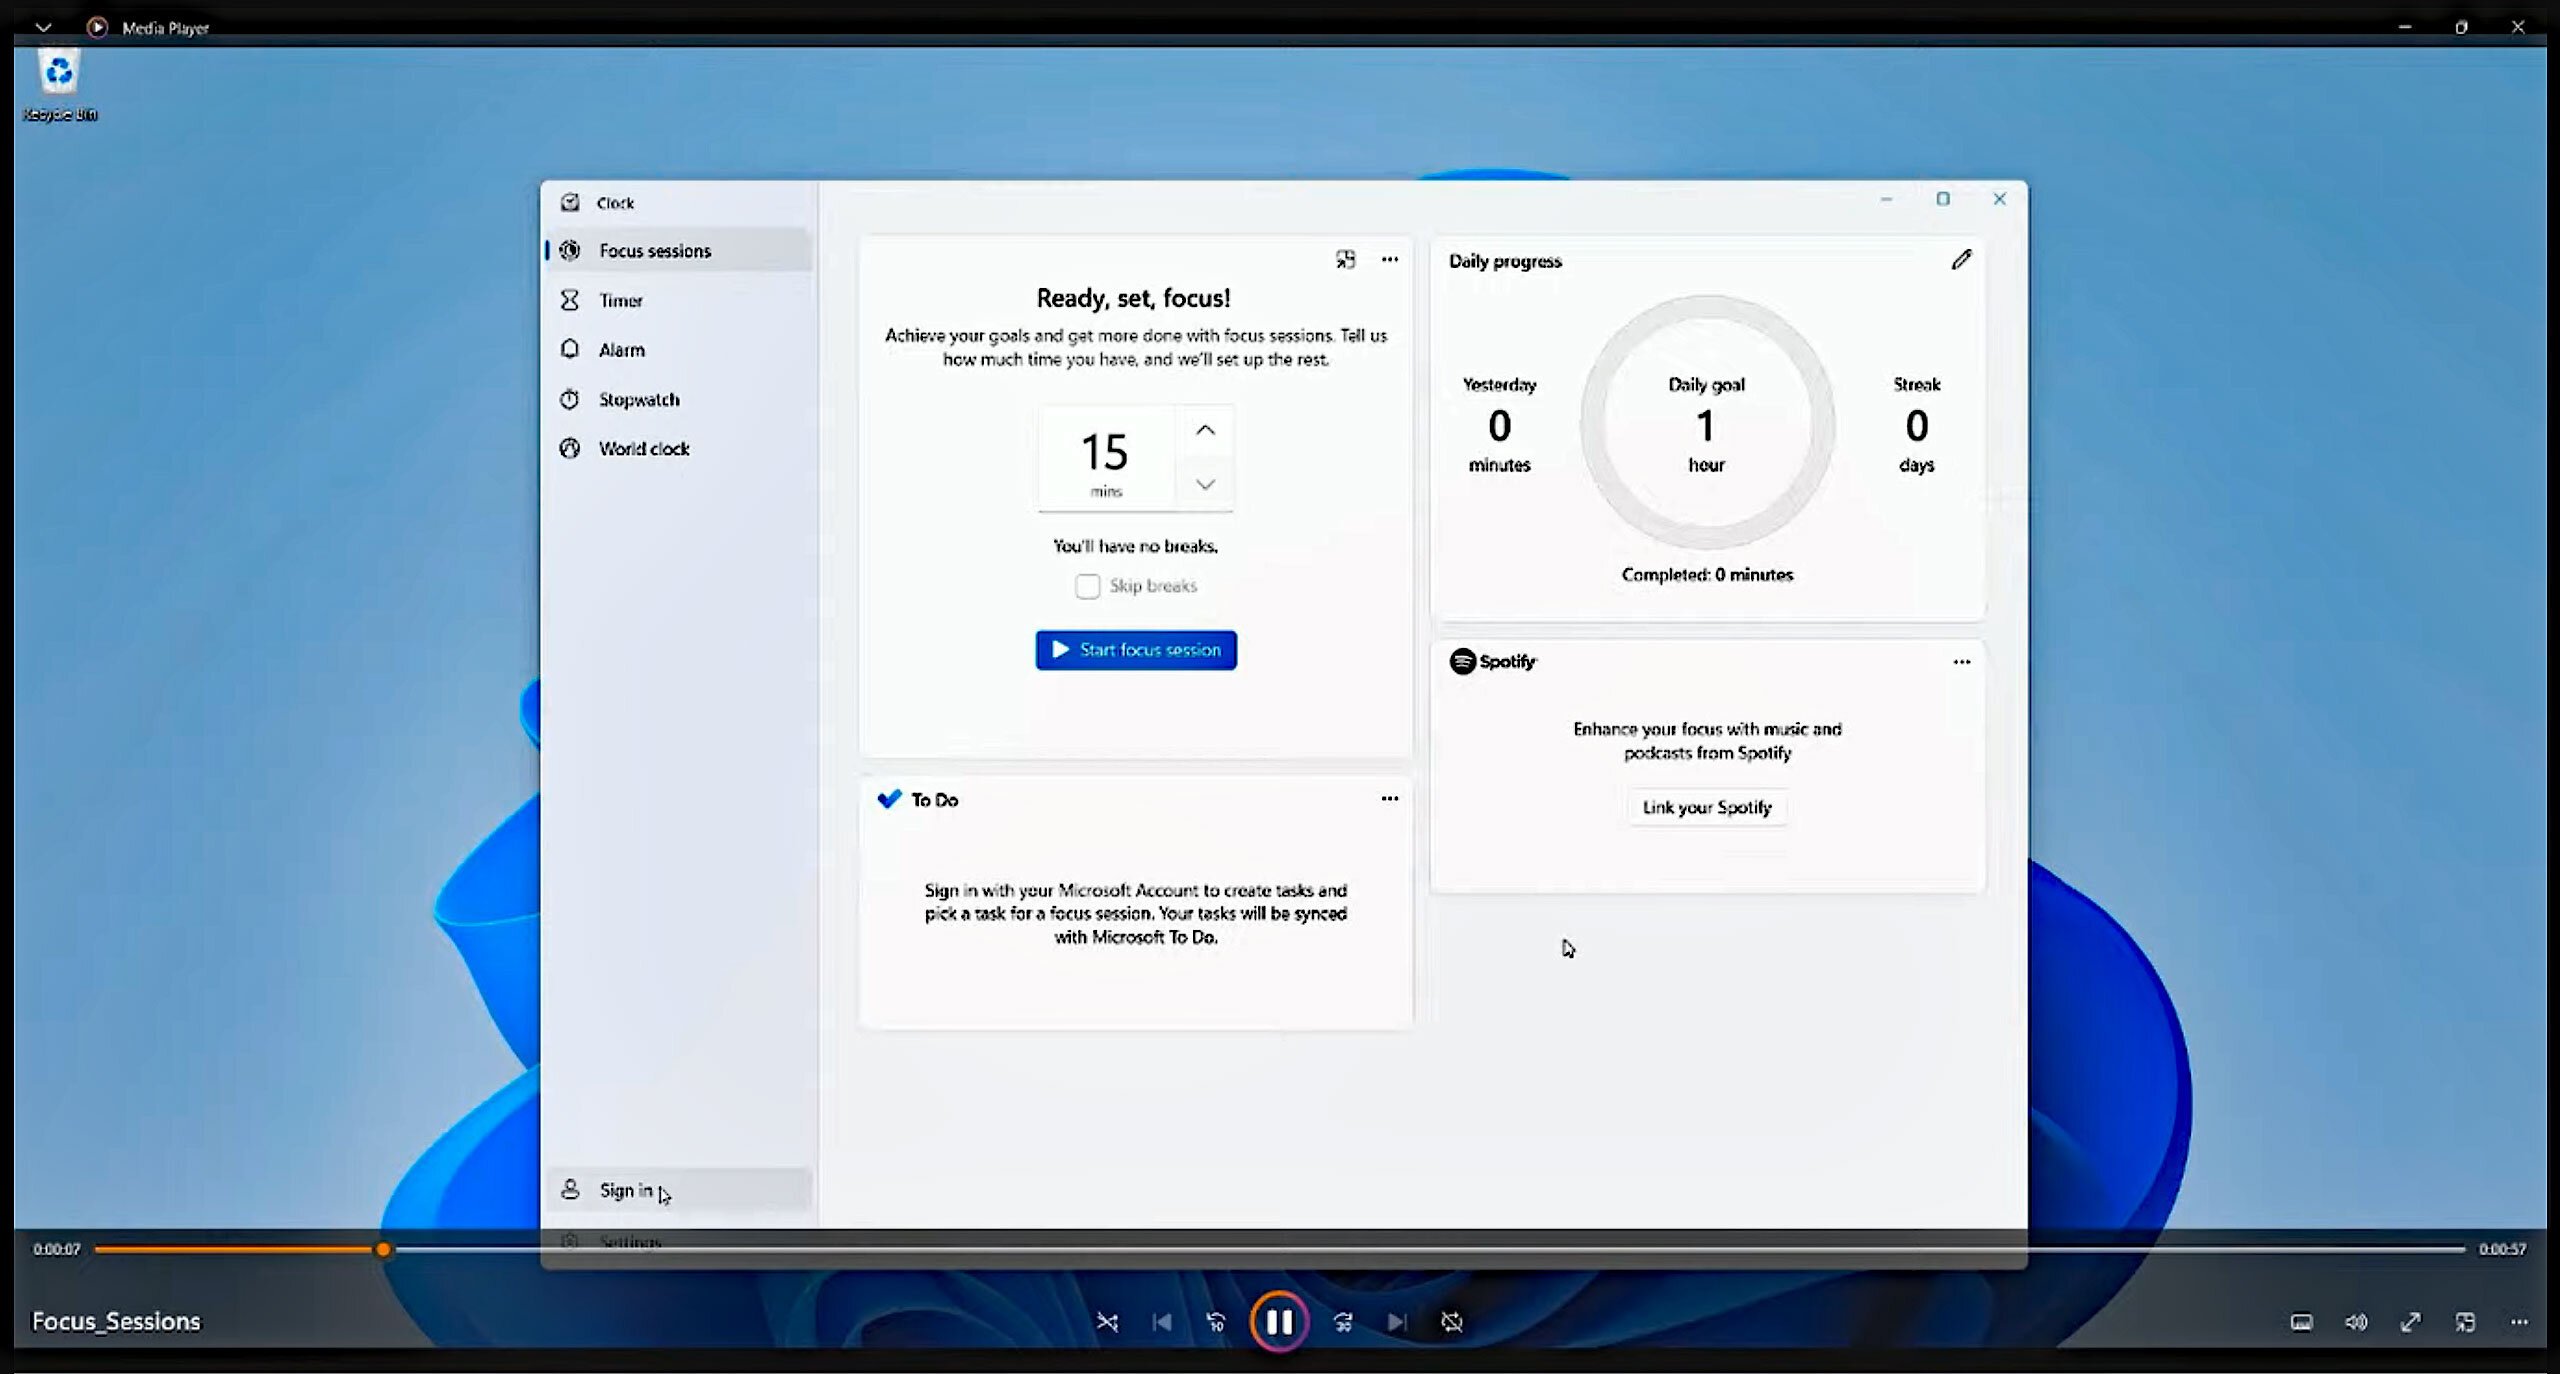
Task: Pause the video in Media Player
Action: click(x=1279, y=1322)
